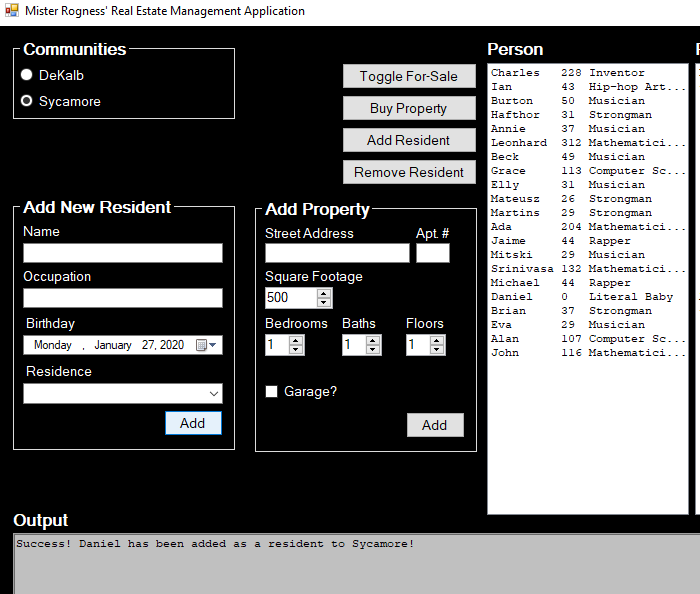700x594 pixels.
Task: Click the Street Address text field
Action: pos(337,253)
